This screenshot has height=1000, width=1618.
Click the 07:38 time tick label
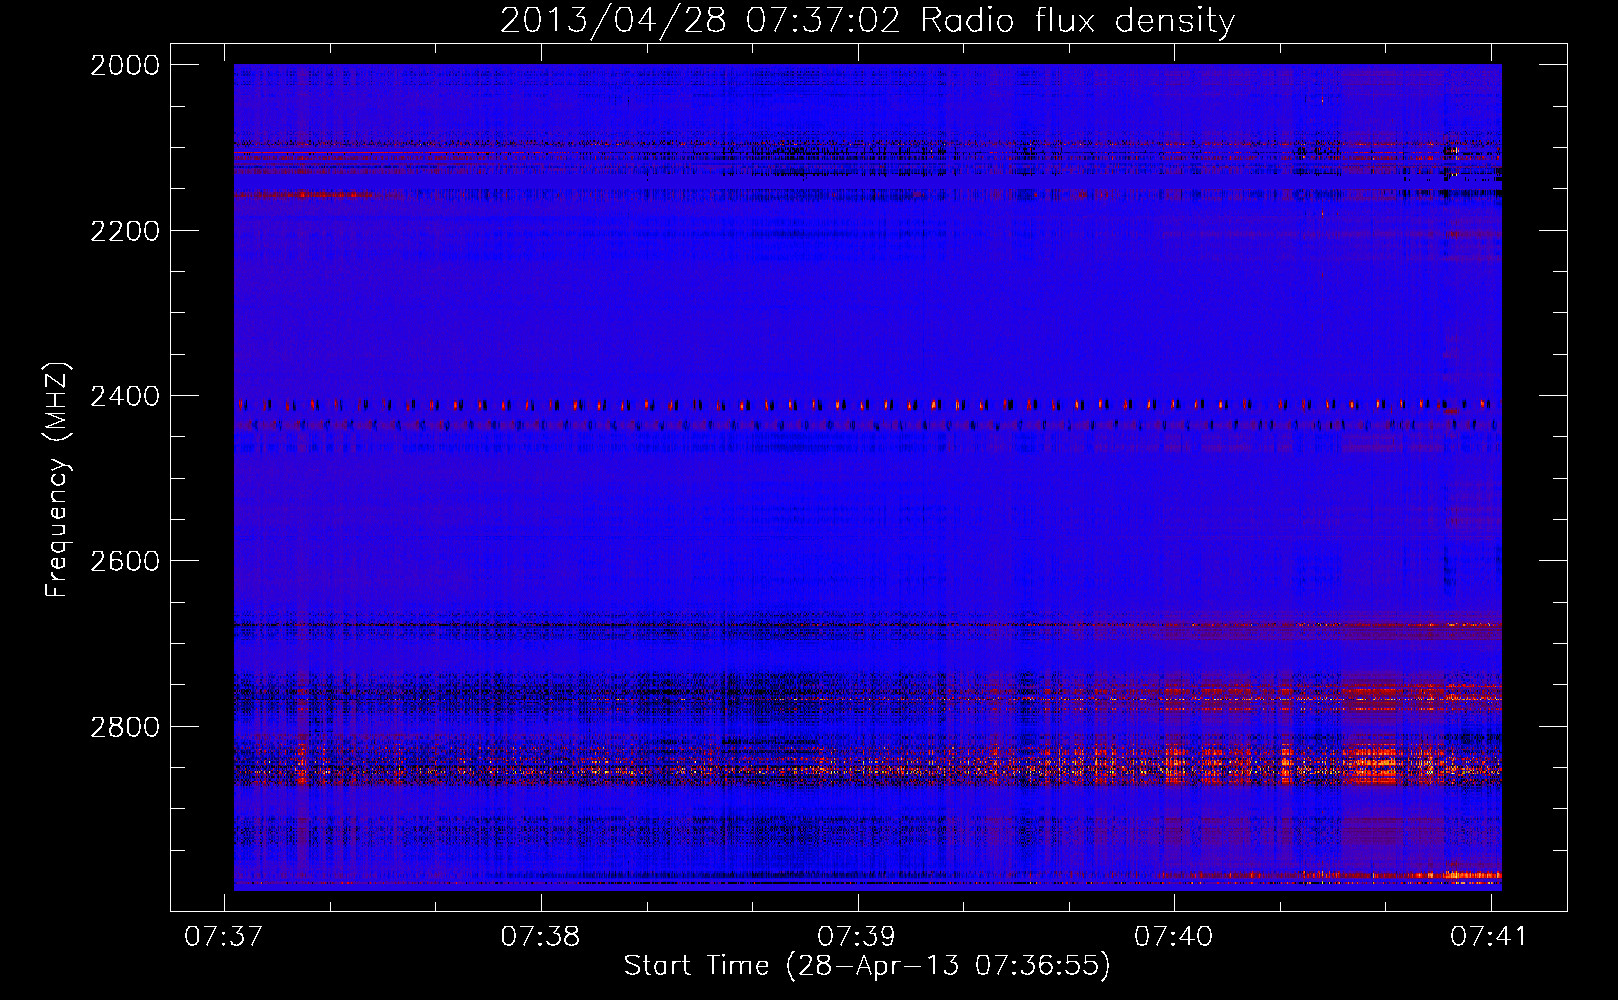tap(540, 936)
